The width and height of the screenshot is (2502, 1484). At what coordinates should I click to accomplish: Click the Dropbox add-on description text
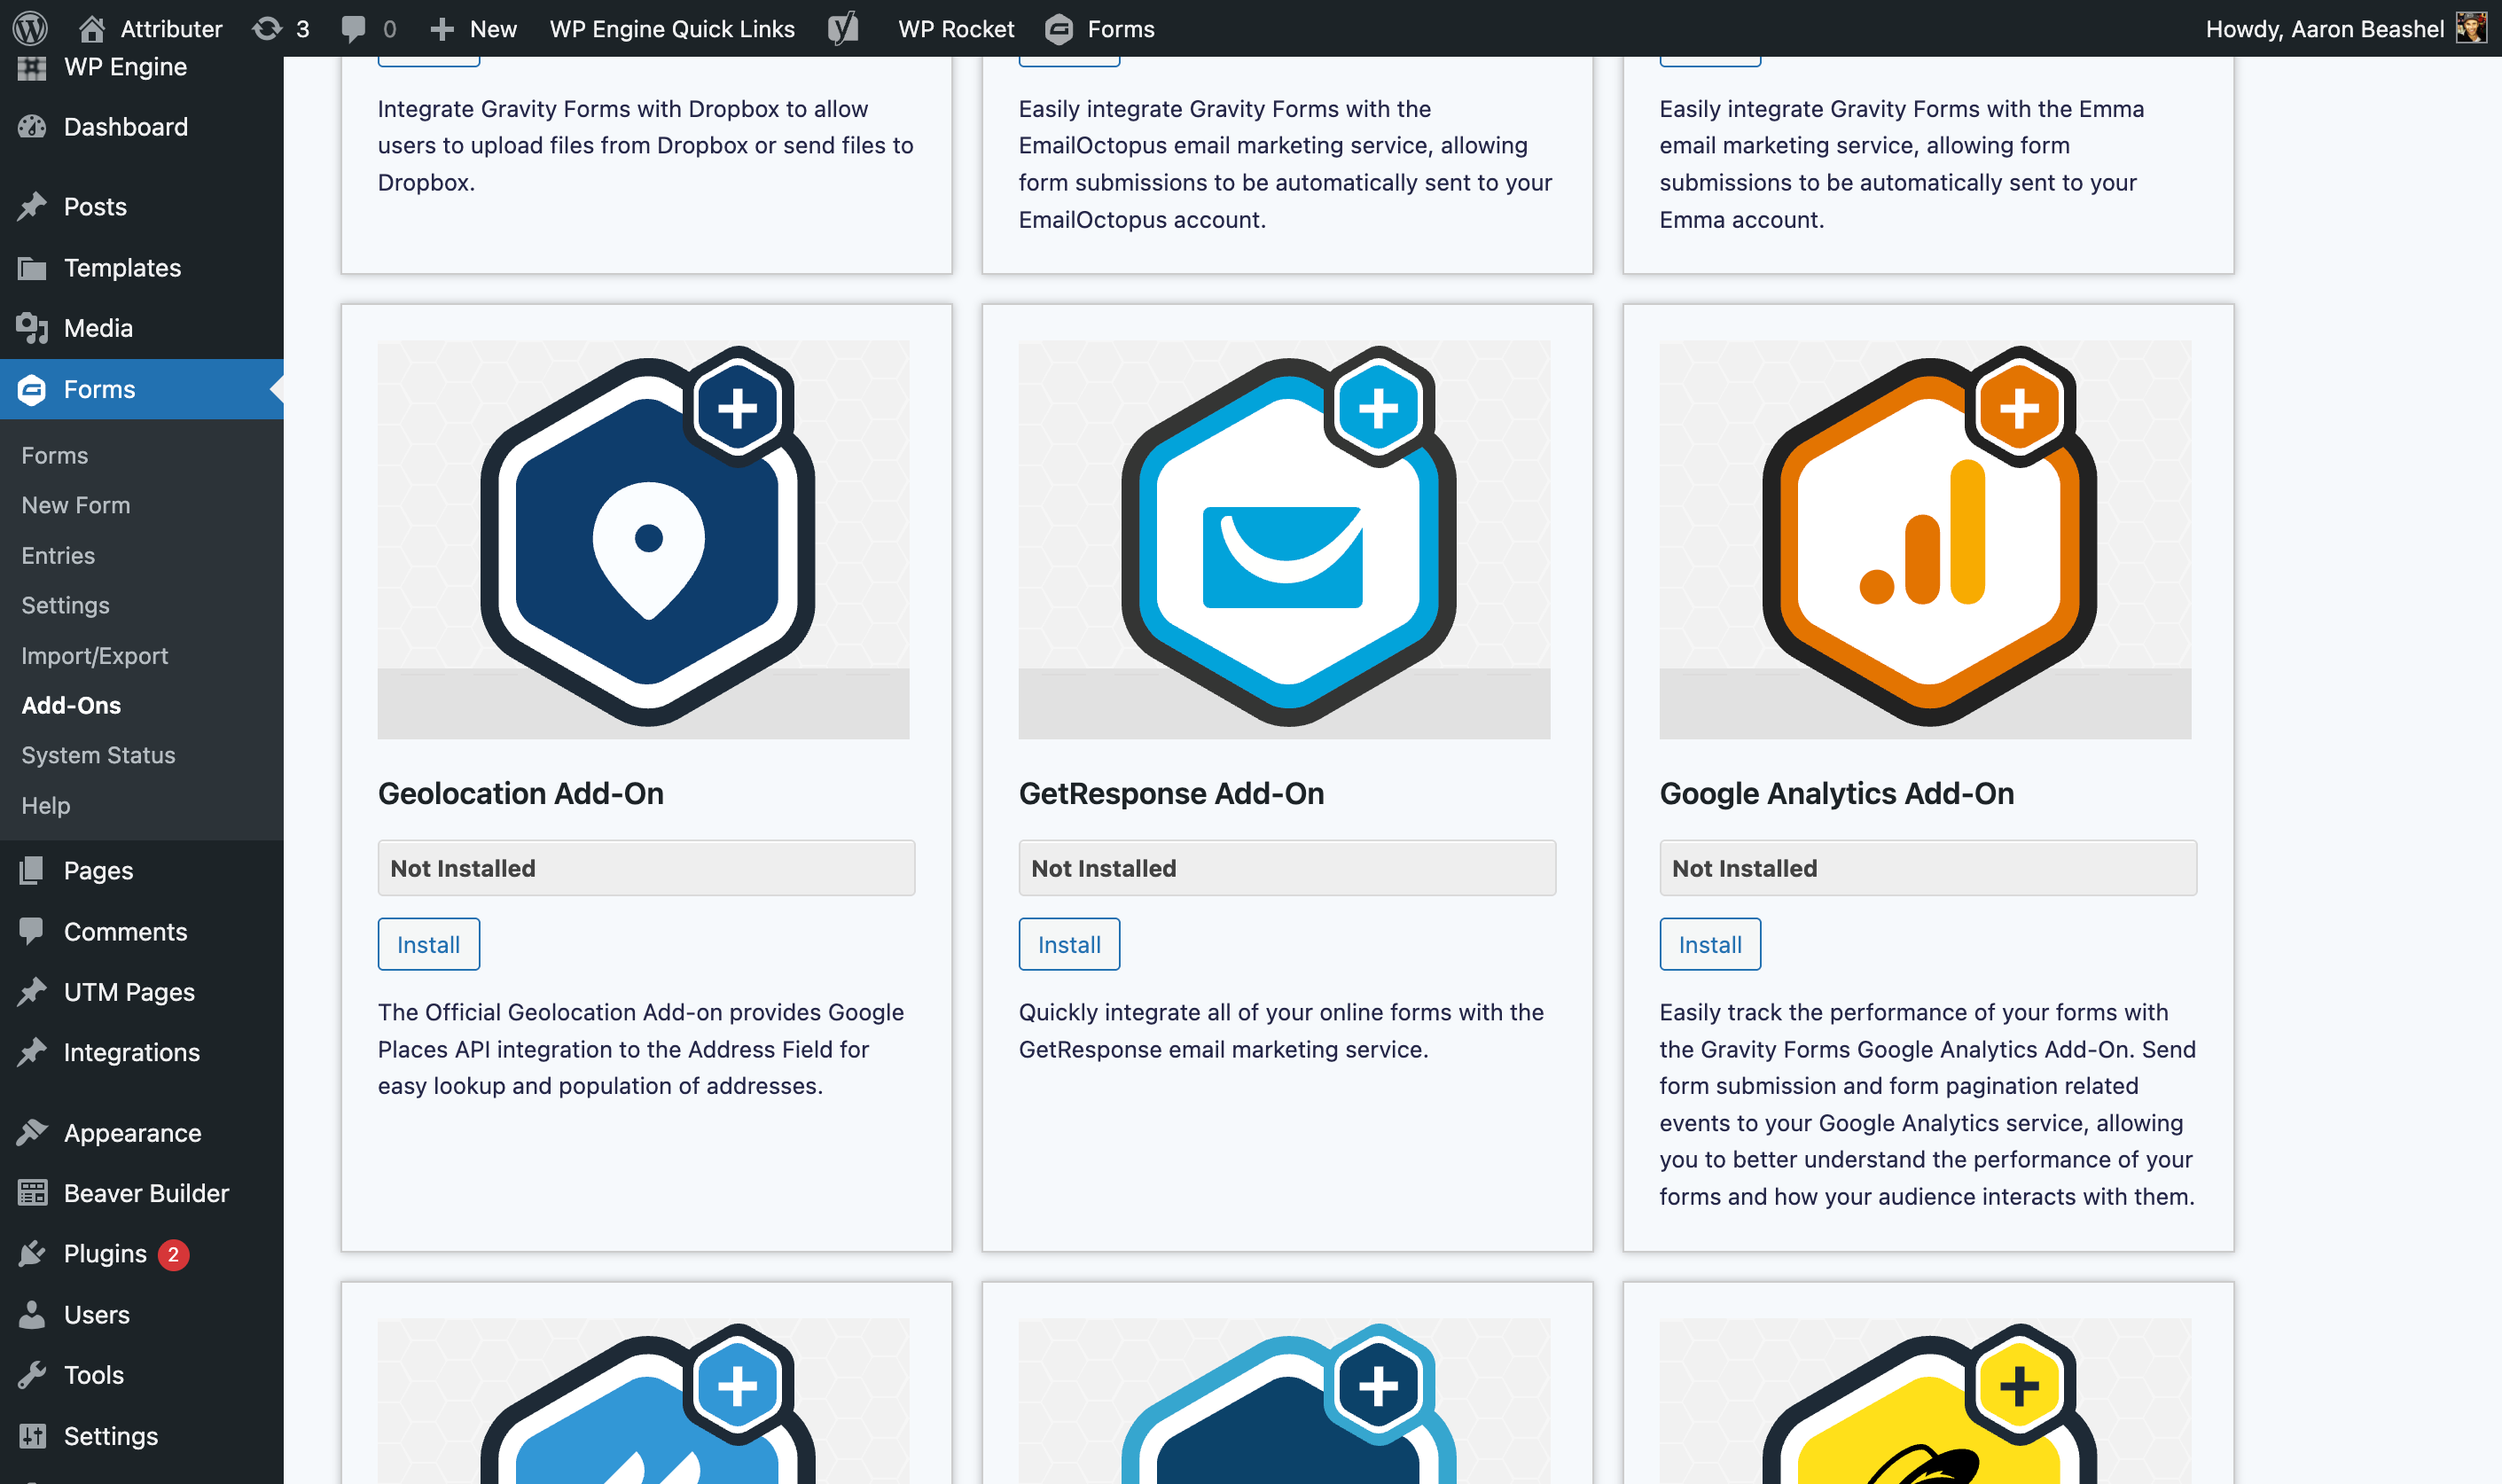pyautogui.click(x=646, y=146)
